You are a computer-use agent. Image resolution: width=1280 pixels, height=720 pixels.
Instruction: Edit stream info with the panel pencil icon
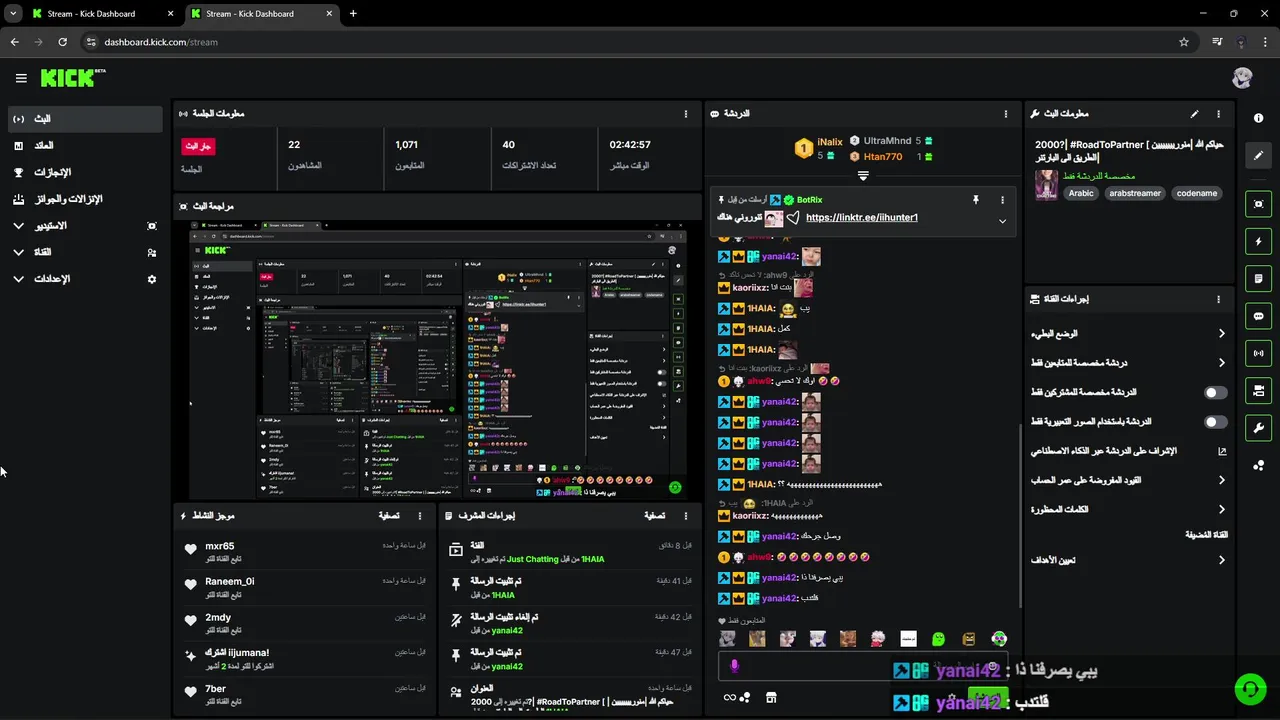tap(1194, 114)
